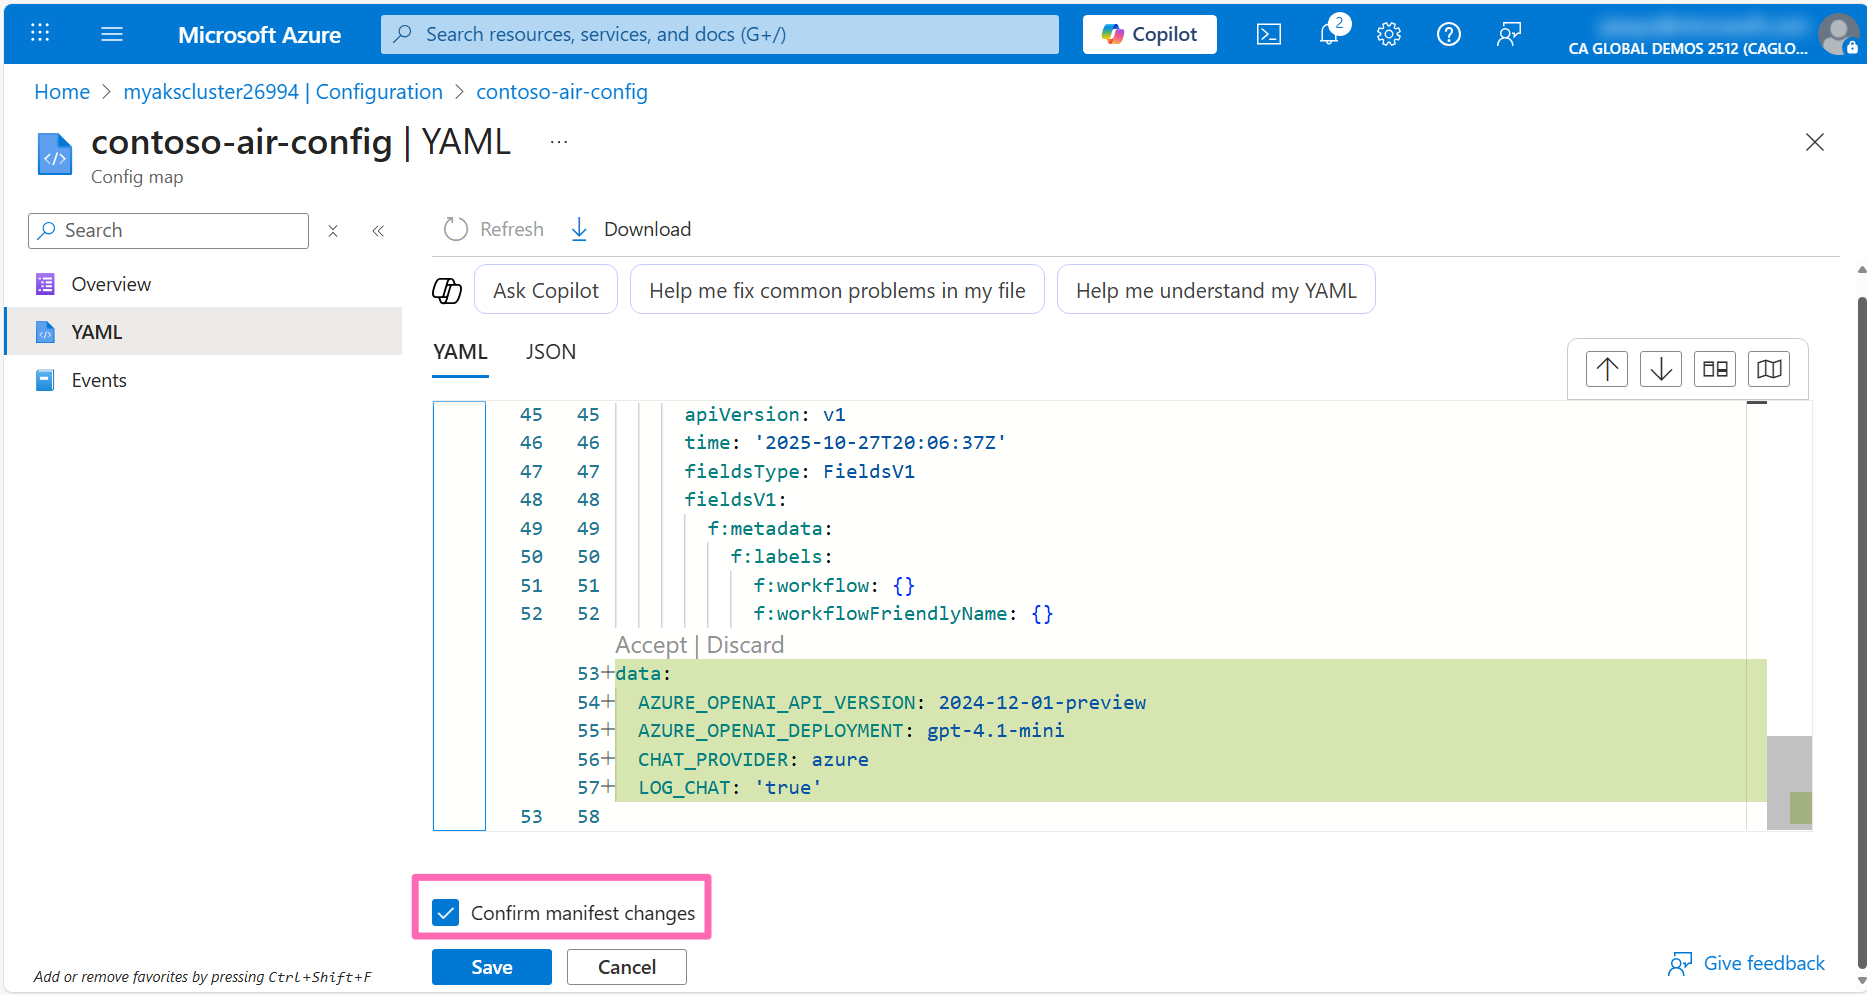The height and width of the screenshot is (995, 1867).
Task: Open the Events menu item
Action: pyautogui.click(x=99, y=380)
